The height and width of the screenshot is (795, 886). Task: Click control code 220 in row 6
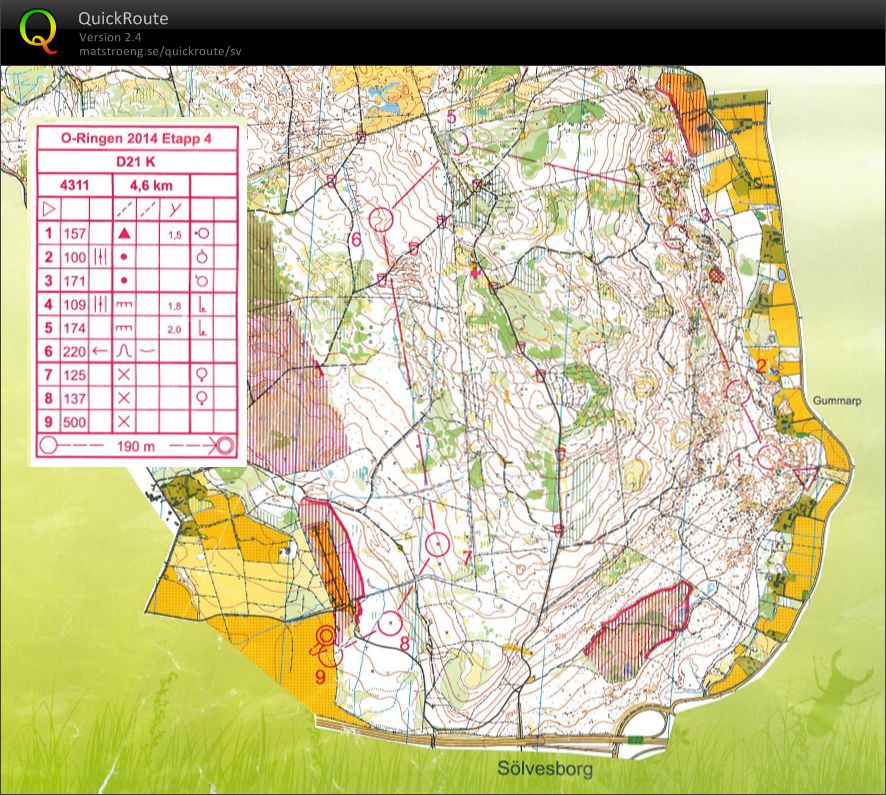pos(75,351)
